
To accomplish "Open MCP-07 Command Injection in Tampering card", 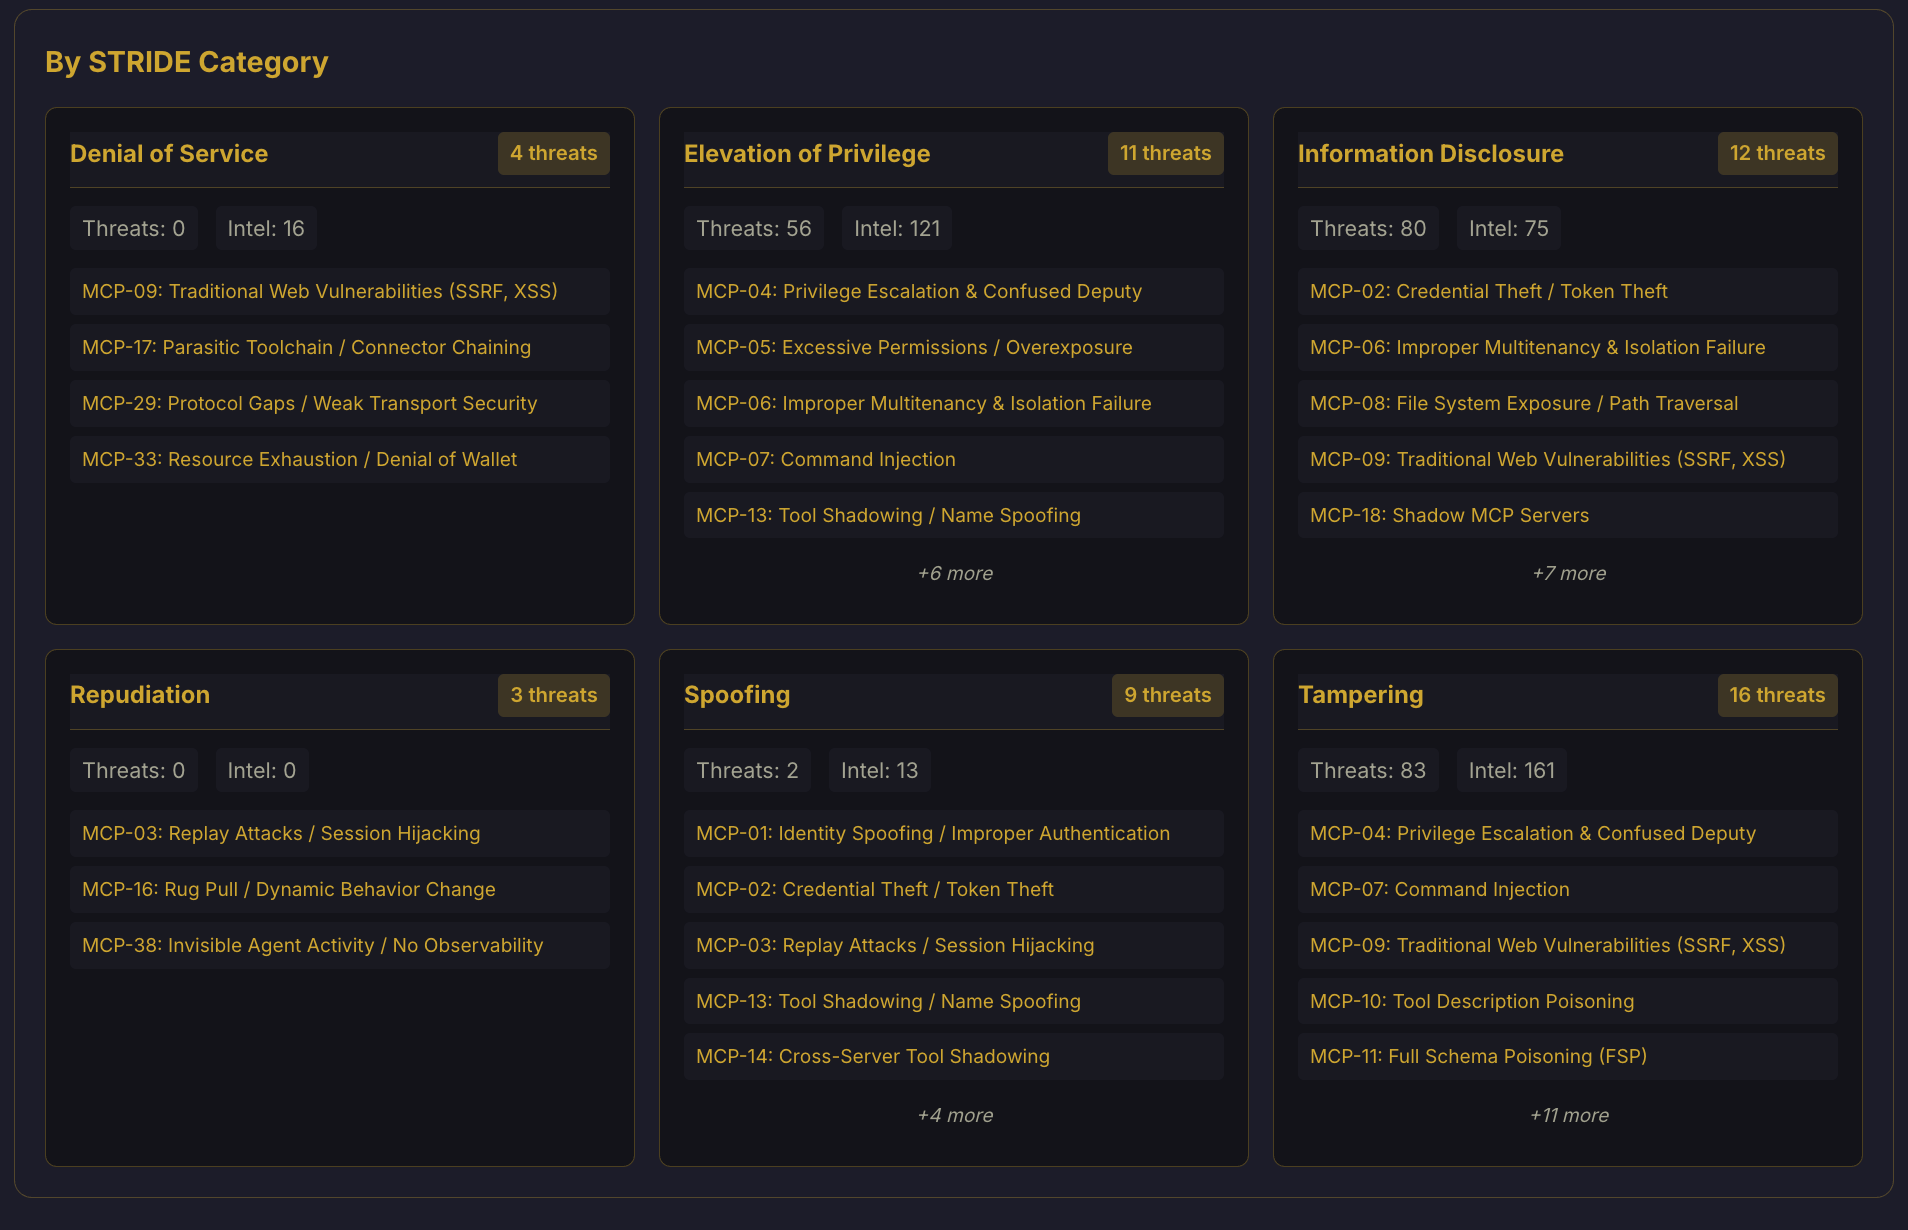I will 1568,889.
